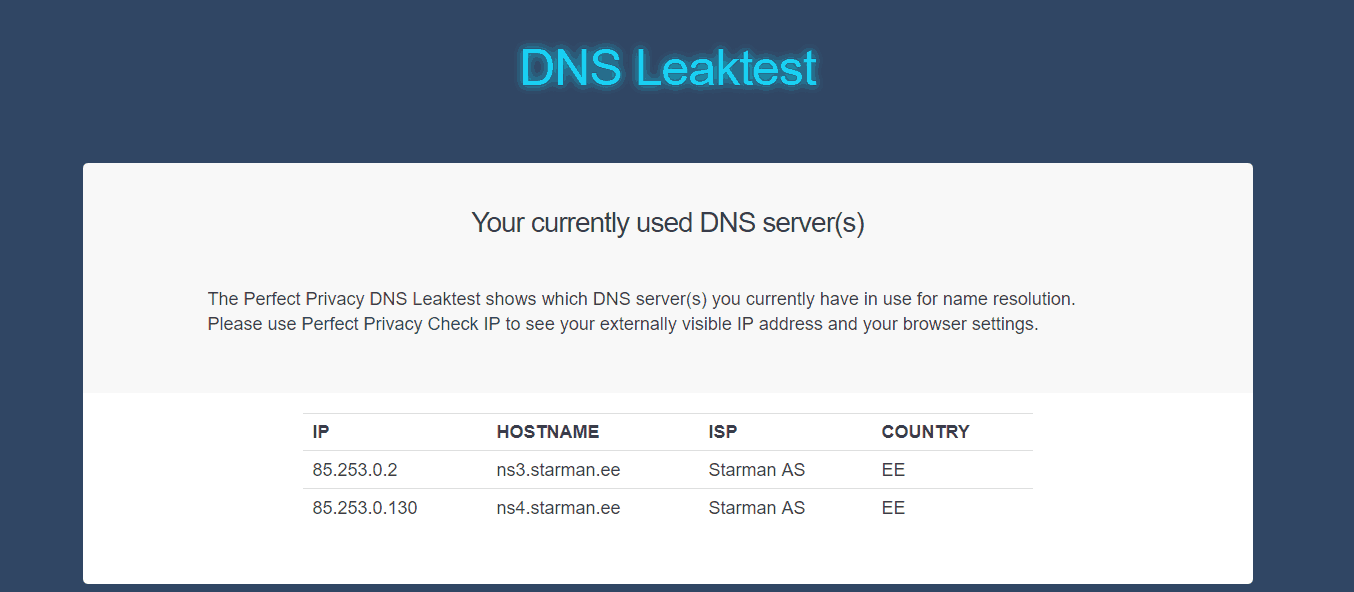Select the IP column header
The width and height of the screenshot is (1354, 592).
point(319,432)
